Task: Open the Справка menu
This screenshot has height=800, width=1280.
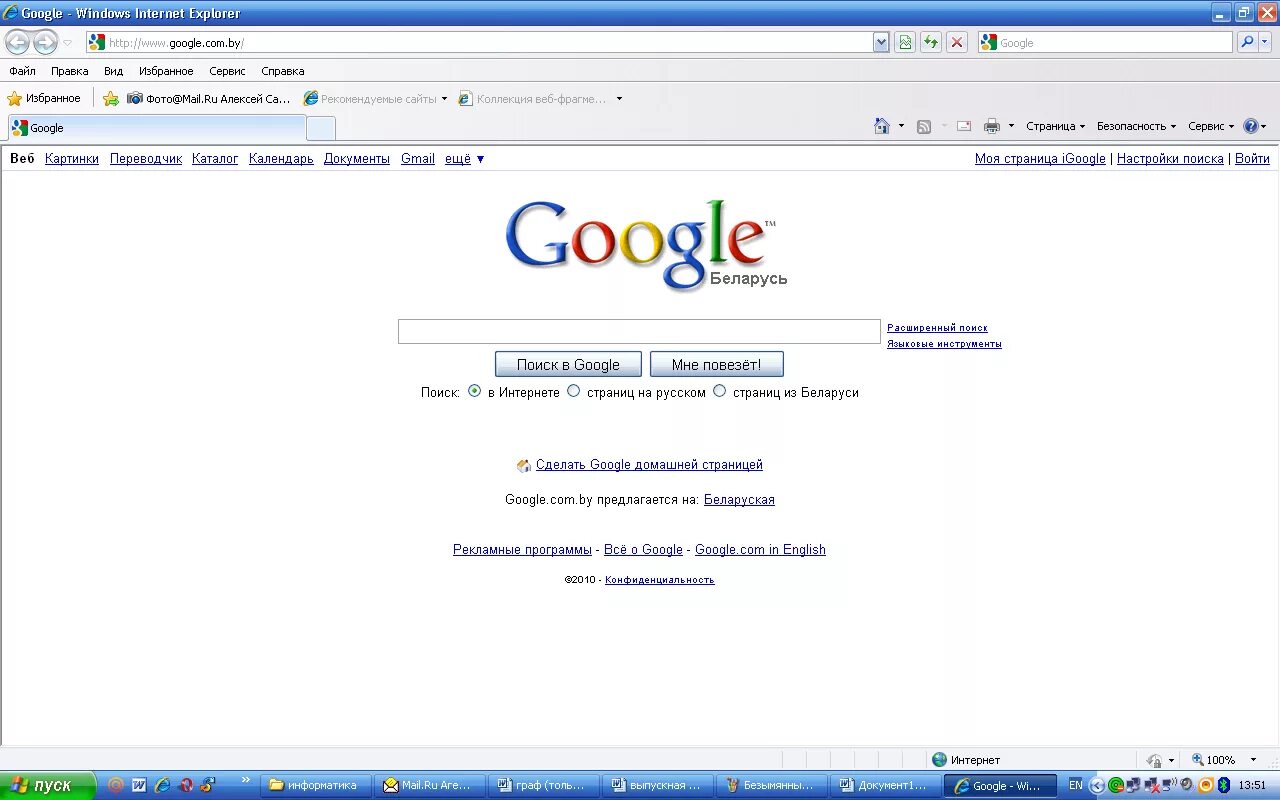Action: coord(283,71)
